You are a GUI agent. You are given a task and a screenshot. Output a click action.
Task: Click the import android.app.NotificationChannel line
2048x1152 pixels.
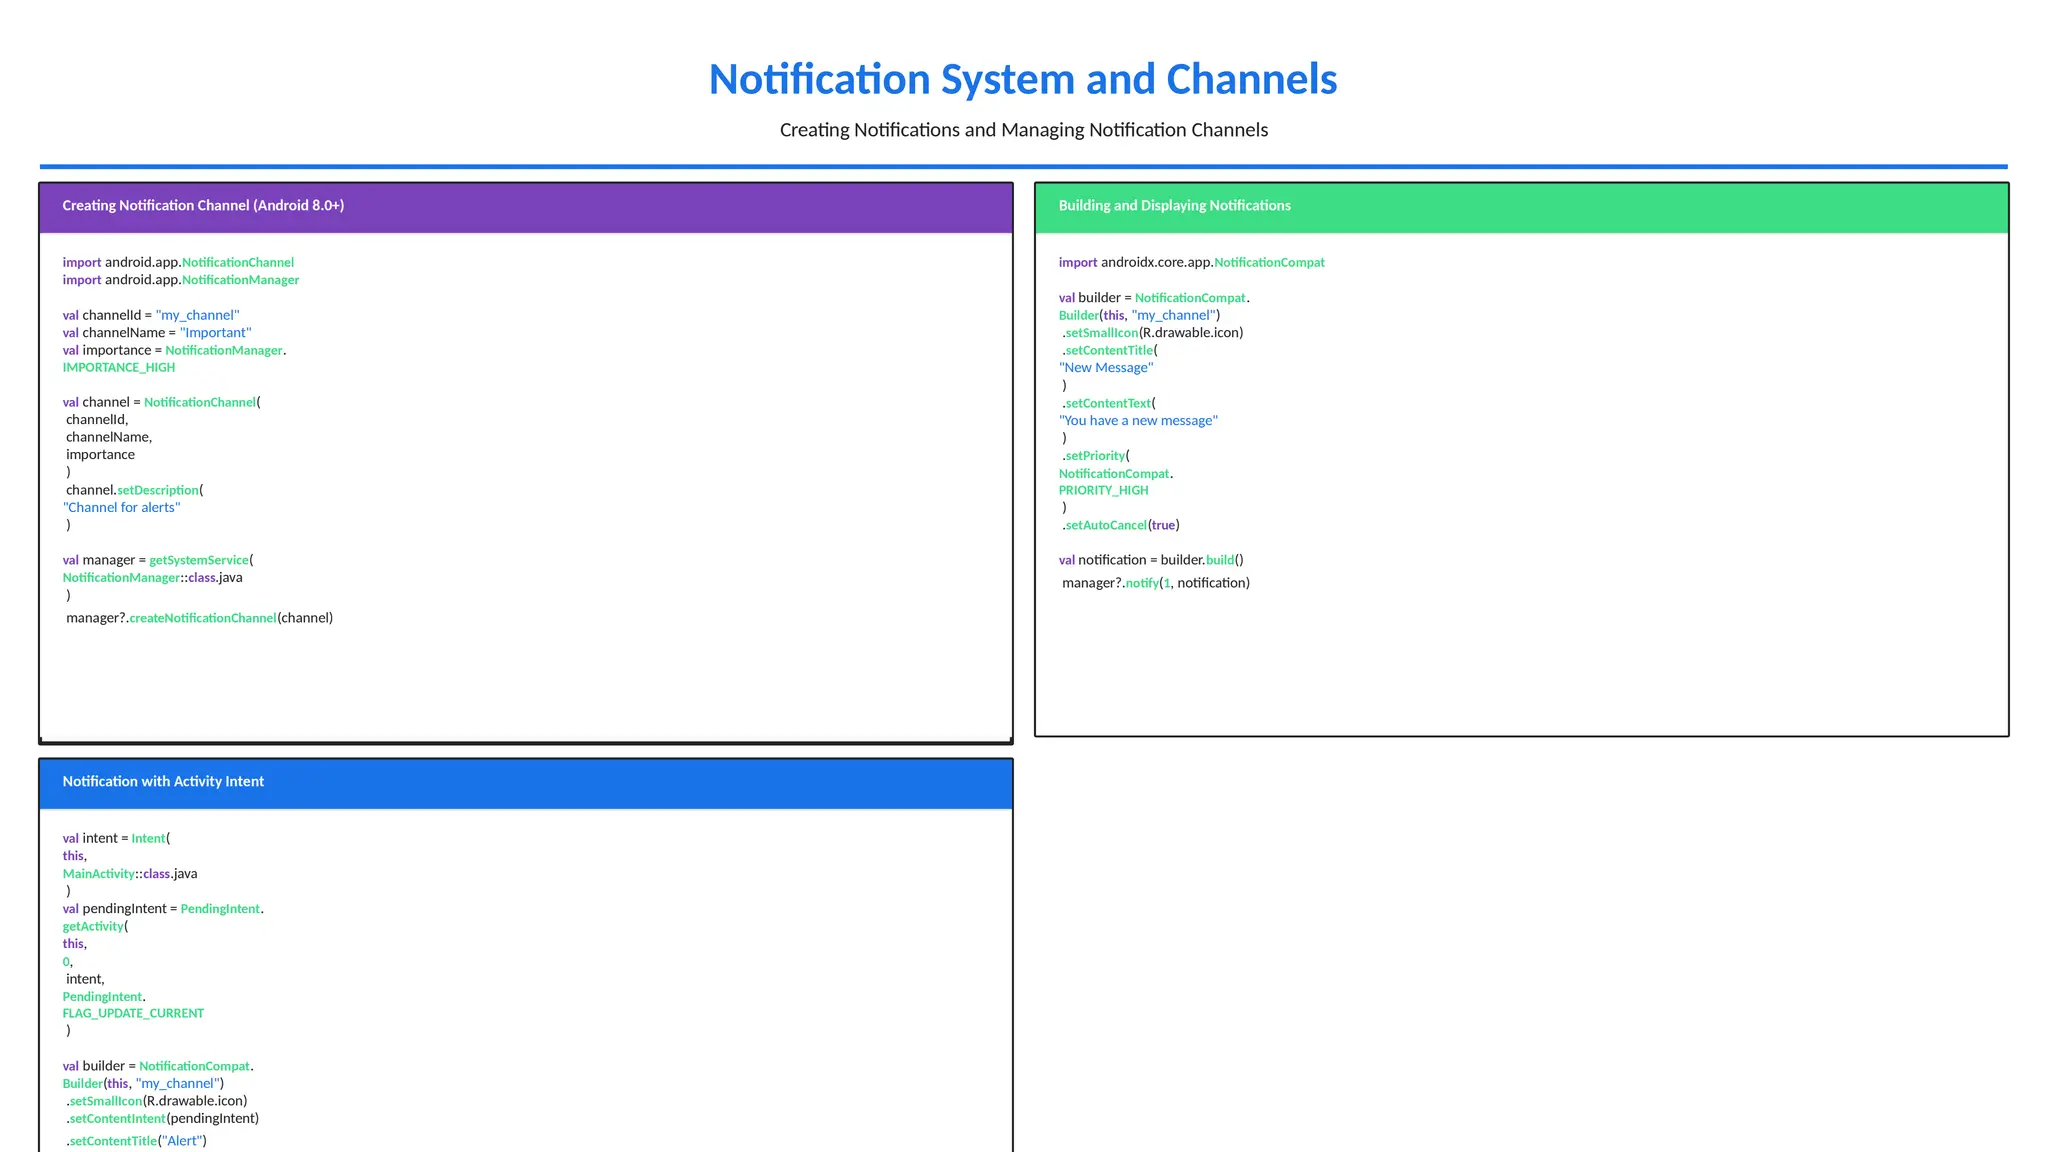[x=178, y=263]
